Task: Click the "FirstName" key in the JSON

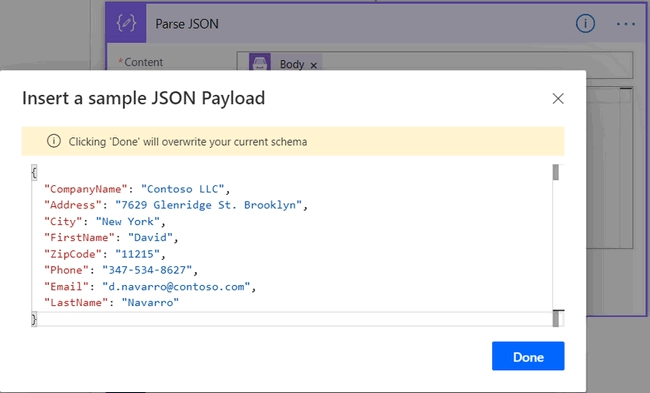Action: pos(79,238)
